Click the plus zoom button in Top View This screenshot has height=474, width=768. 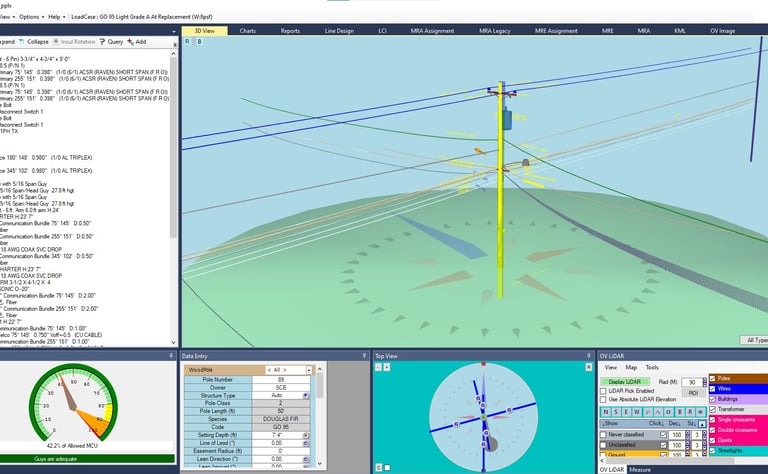tap(386, 367)
